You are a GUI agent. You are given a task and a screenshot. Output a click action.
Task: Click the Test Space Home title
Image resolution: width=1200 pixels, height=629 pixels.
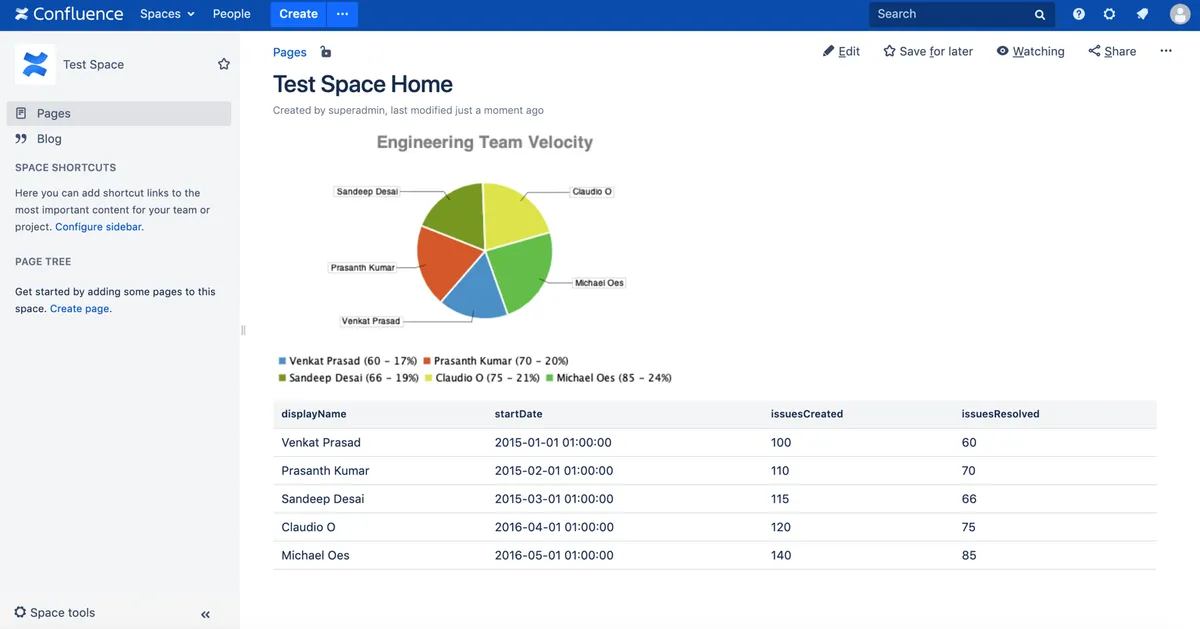tap(363, 84)
